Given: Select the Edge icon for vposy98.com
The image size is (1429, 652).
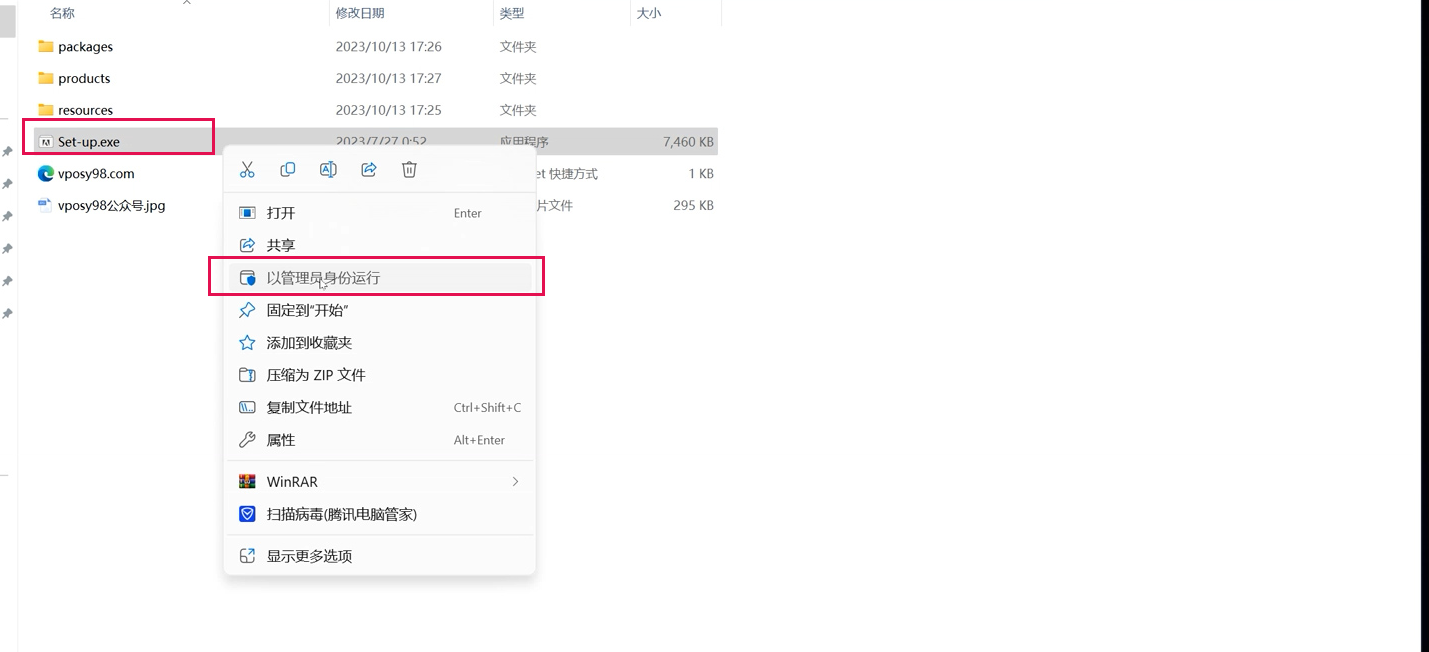Looking at the screenshot, I should pos(45,174).
